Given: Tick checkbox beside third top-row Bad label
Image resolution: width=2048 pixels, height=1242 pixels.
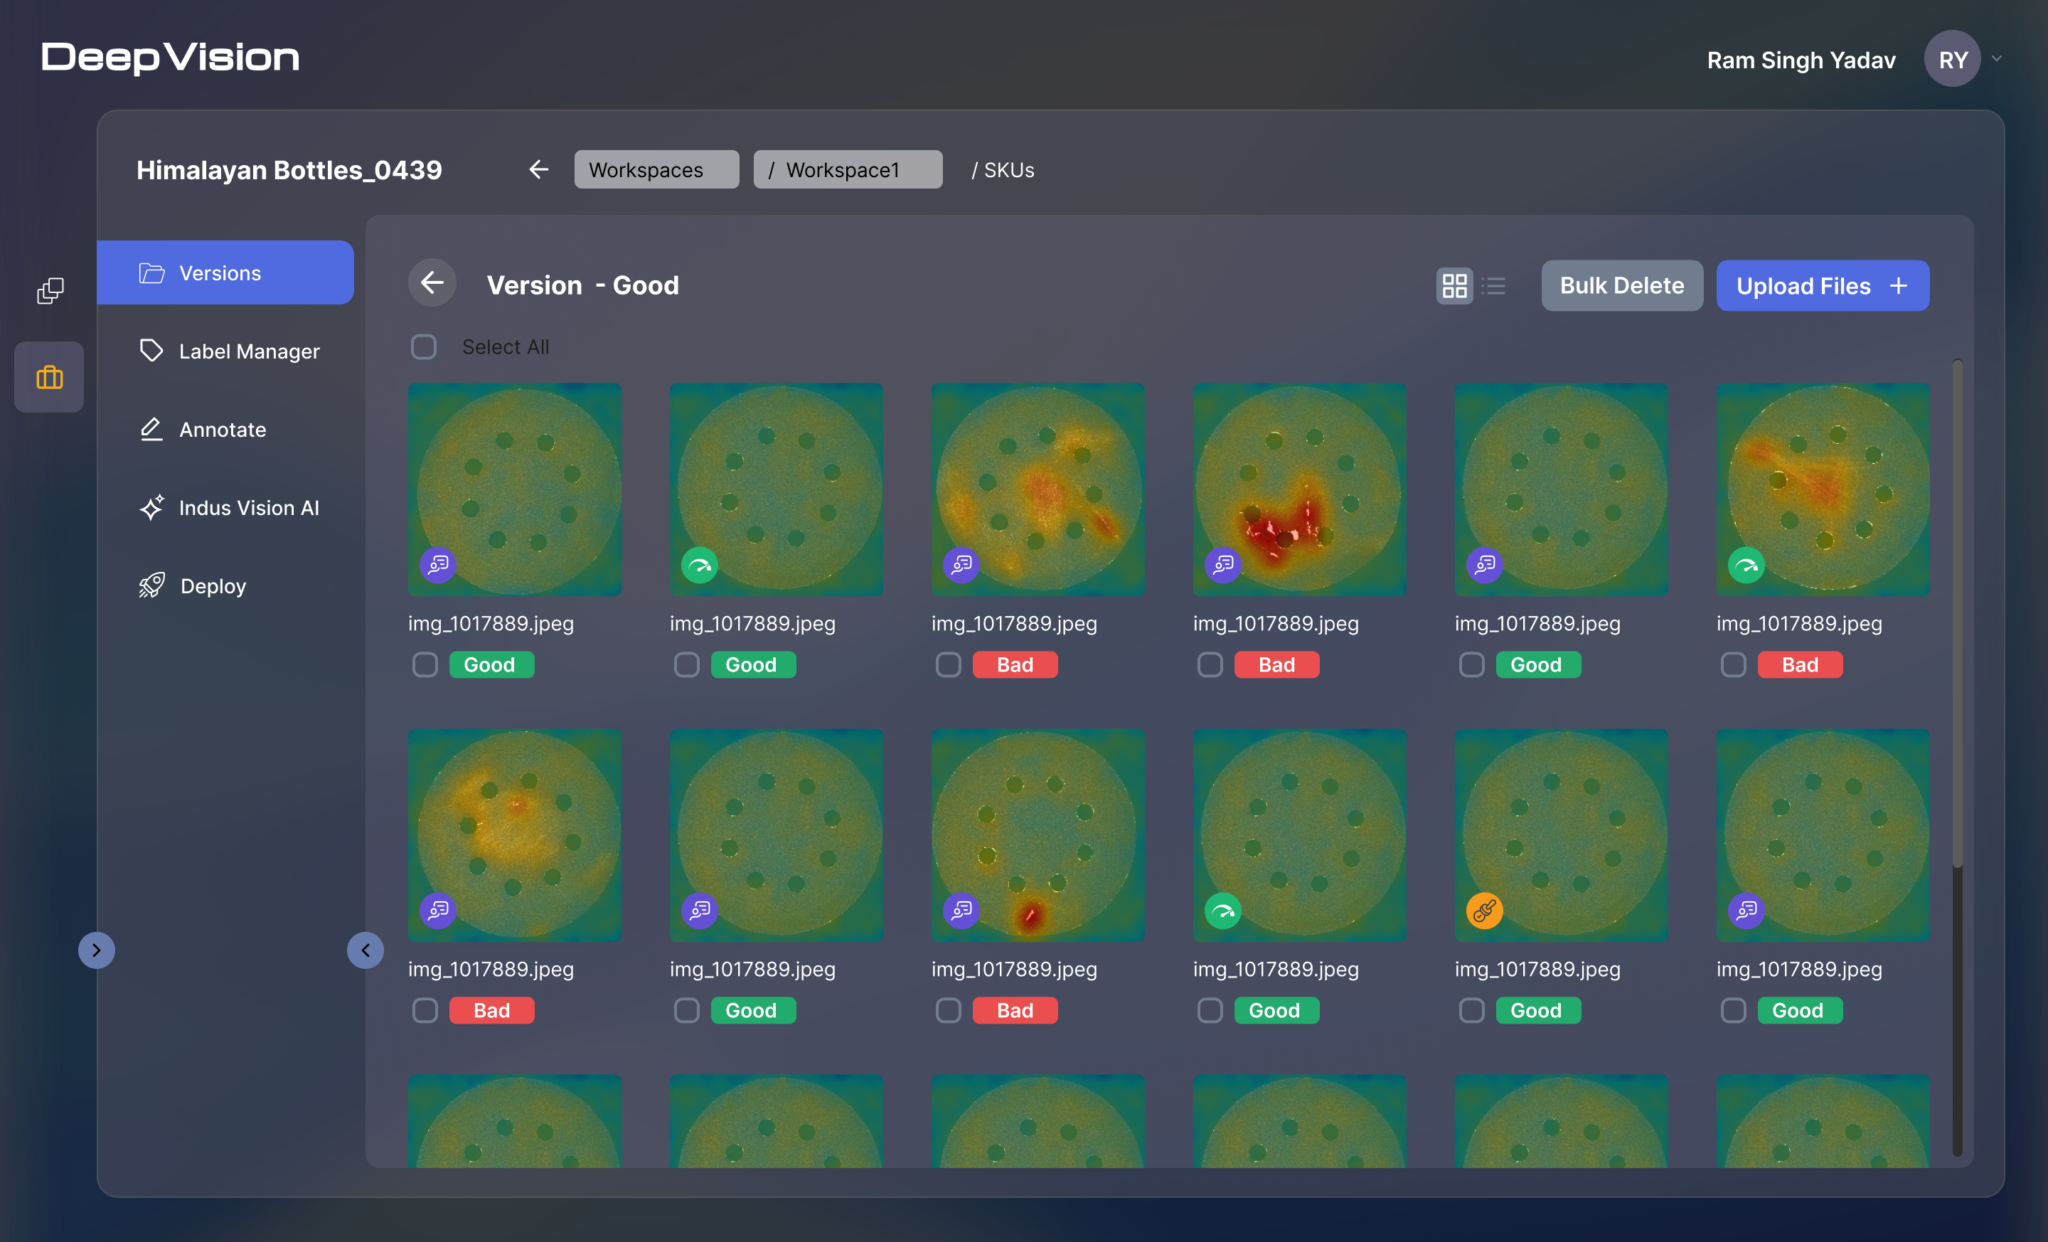Looking at the screenshot, I should tap(948, 665).
